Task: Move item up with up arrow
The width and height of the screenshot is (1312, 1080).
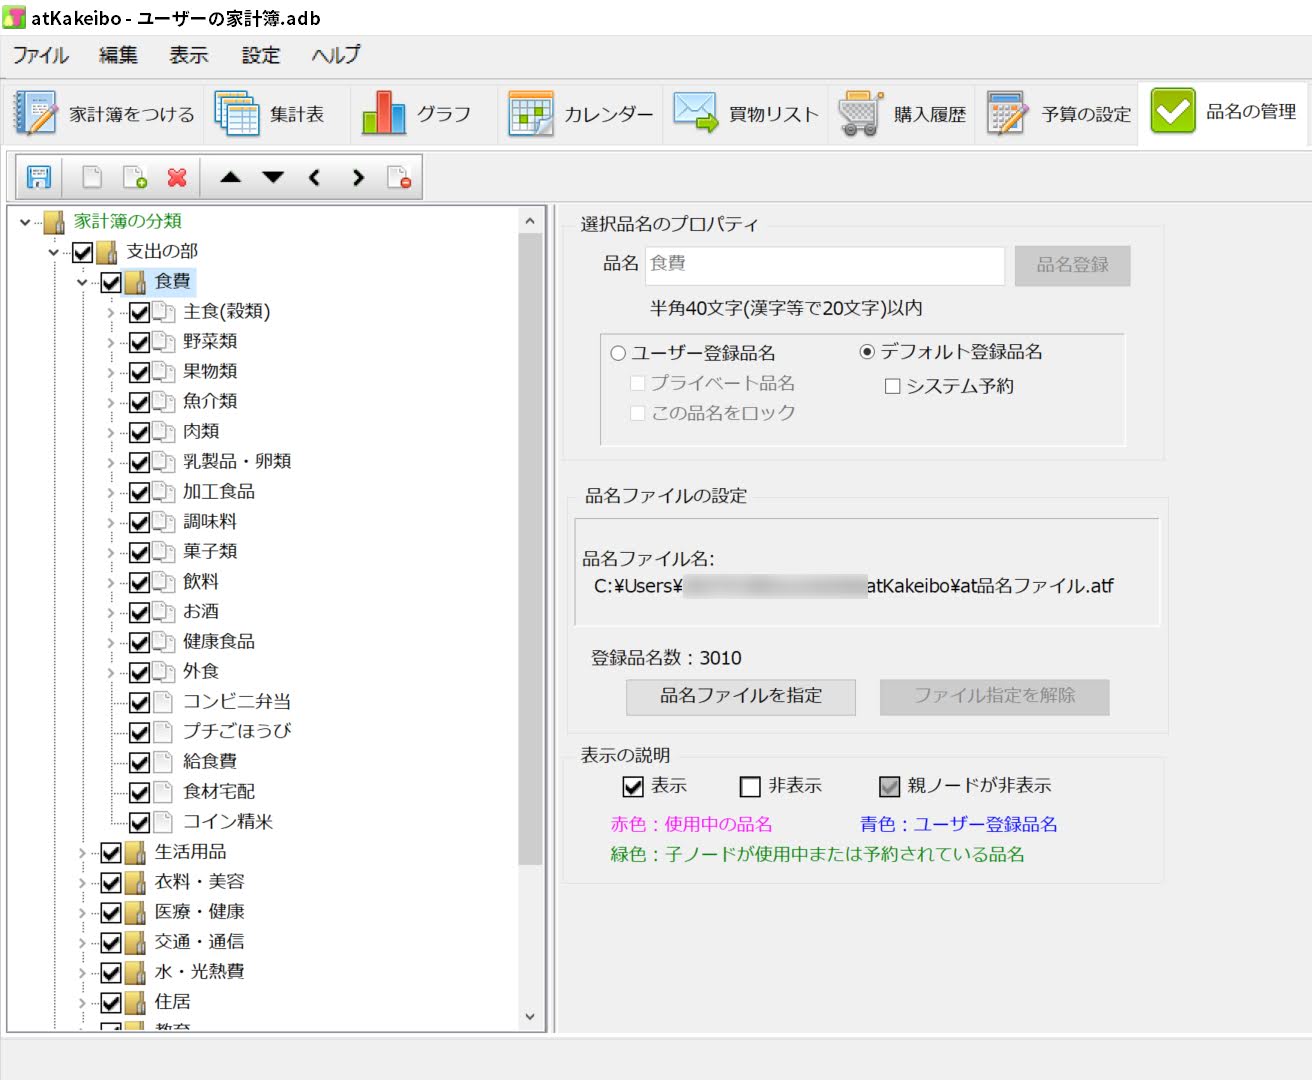Action: pyautogui.click(x=231, y=178)
